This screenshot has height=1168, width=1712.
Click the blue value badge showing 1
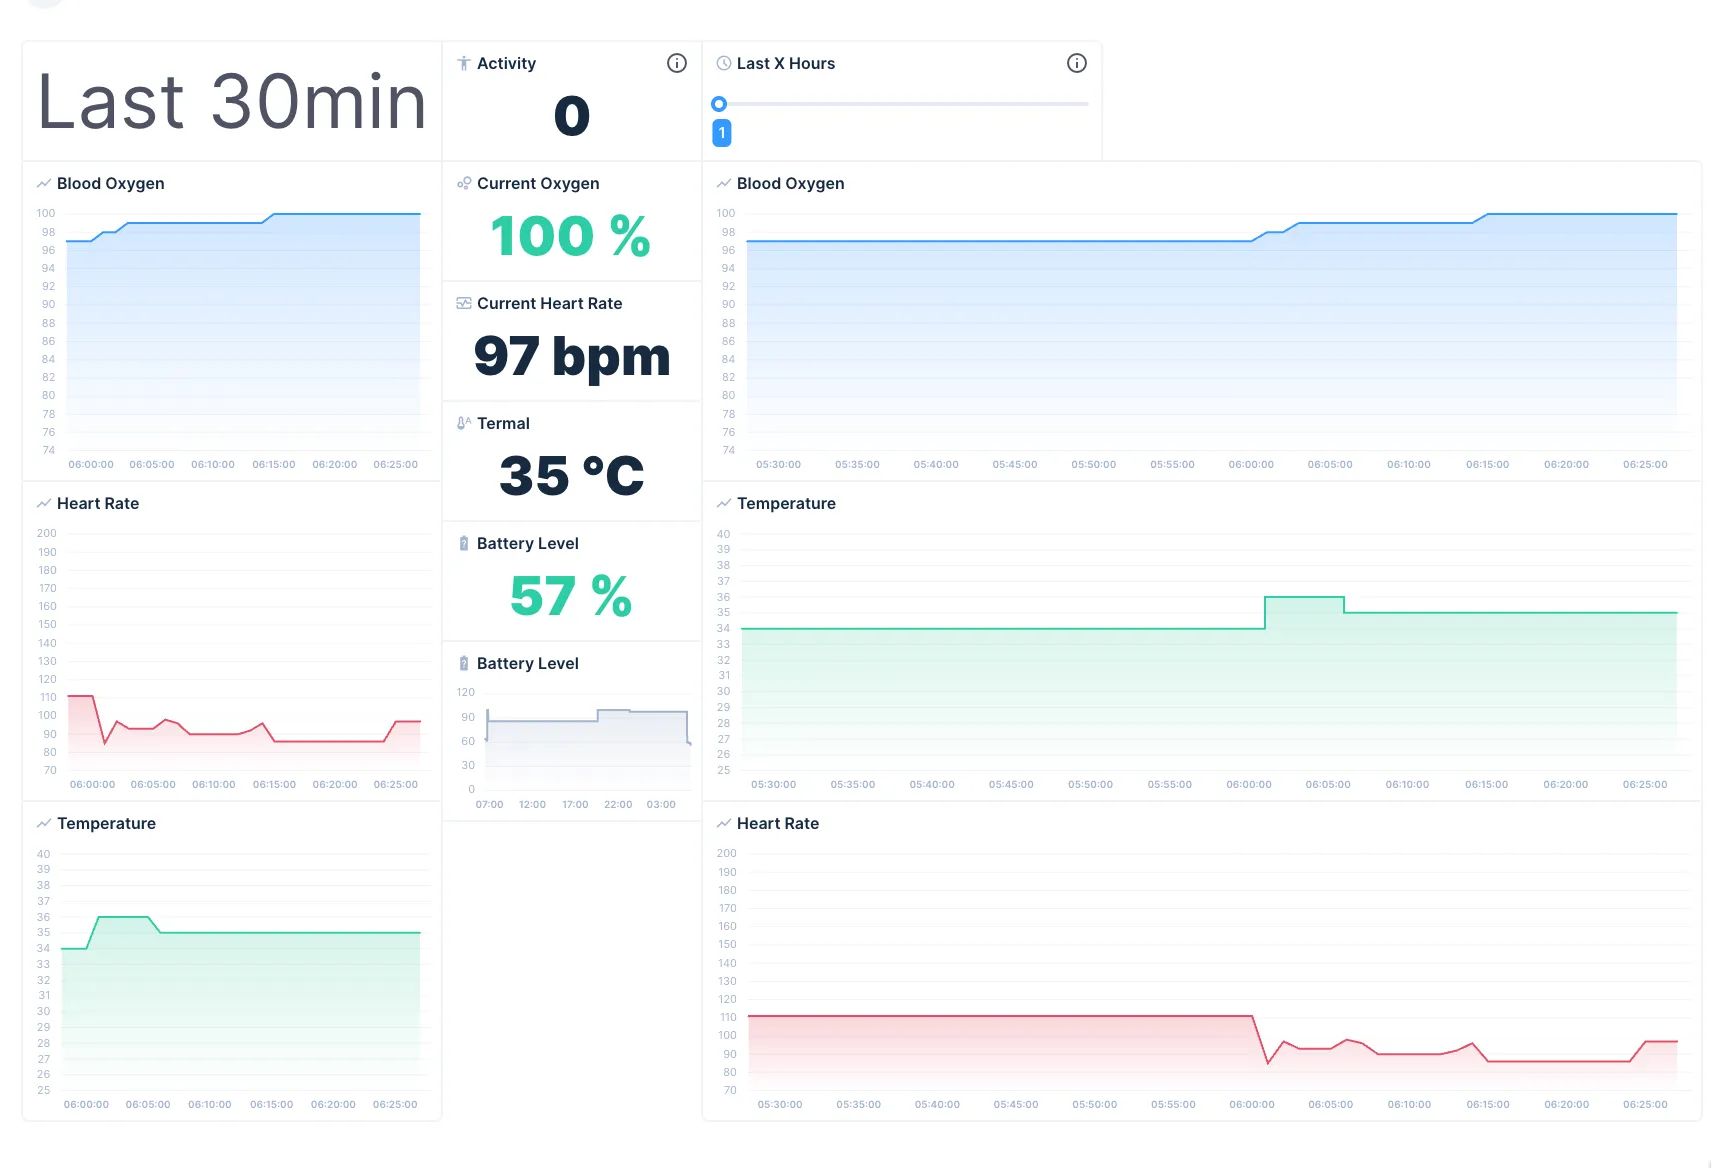721,132
